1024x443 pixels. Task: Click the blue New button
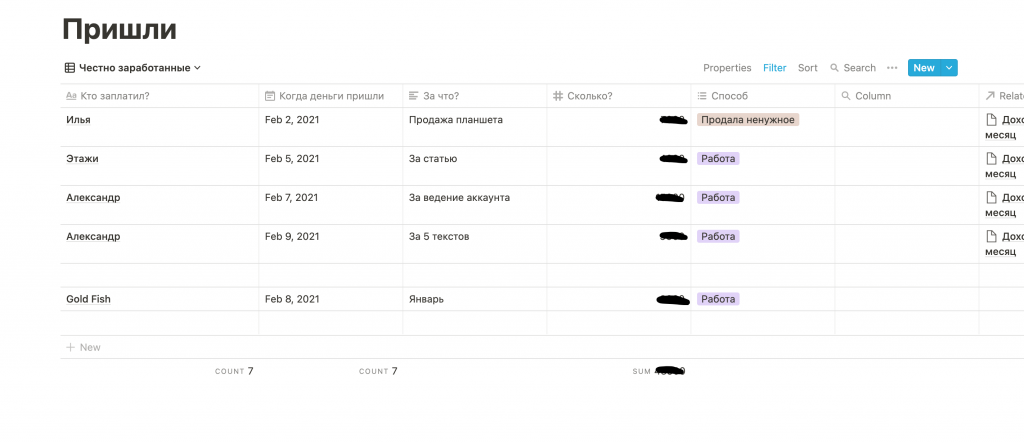[923, 68]
